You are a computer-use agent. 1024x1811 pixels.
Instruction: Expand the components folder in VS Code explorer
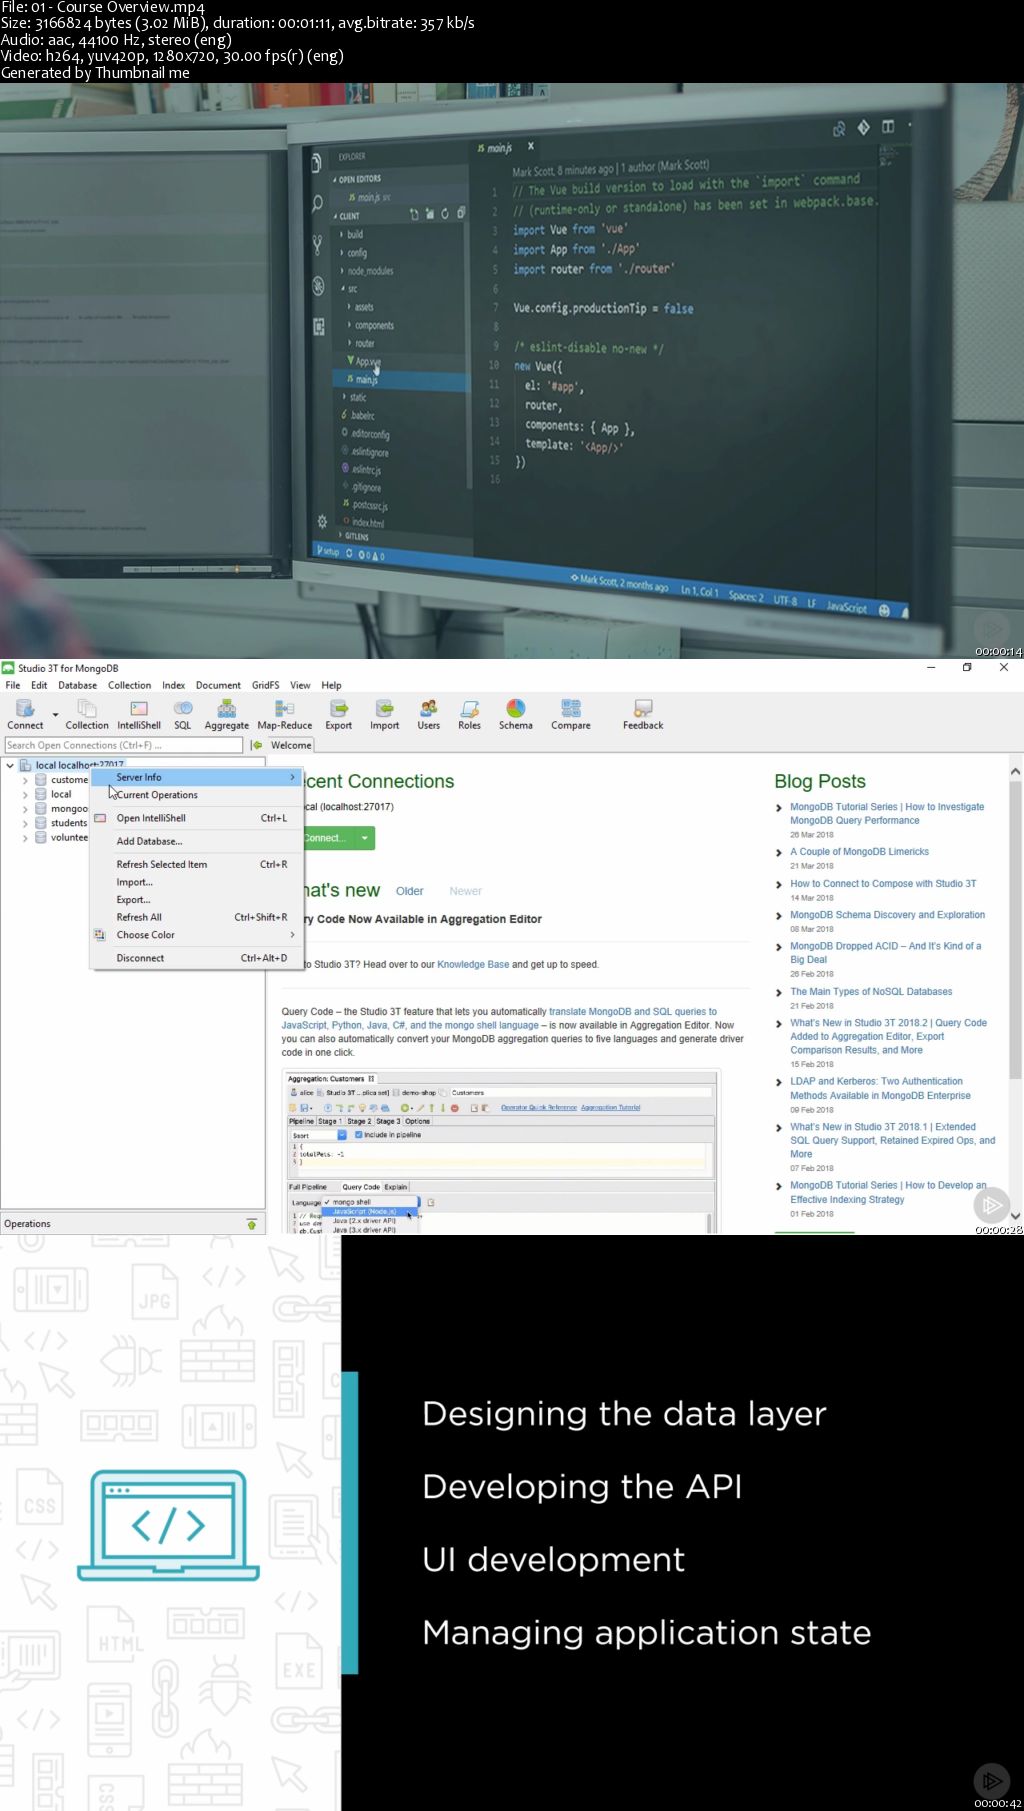point(349,325)
